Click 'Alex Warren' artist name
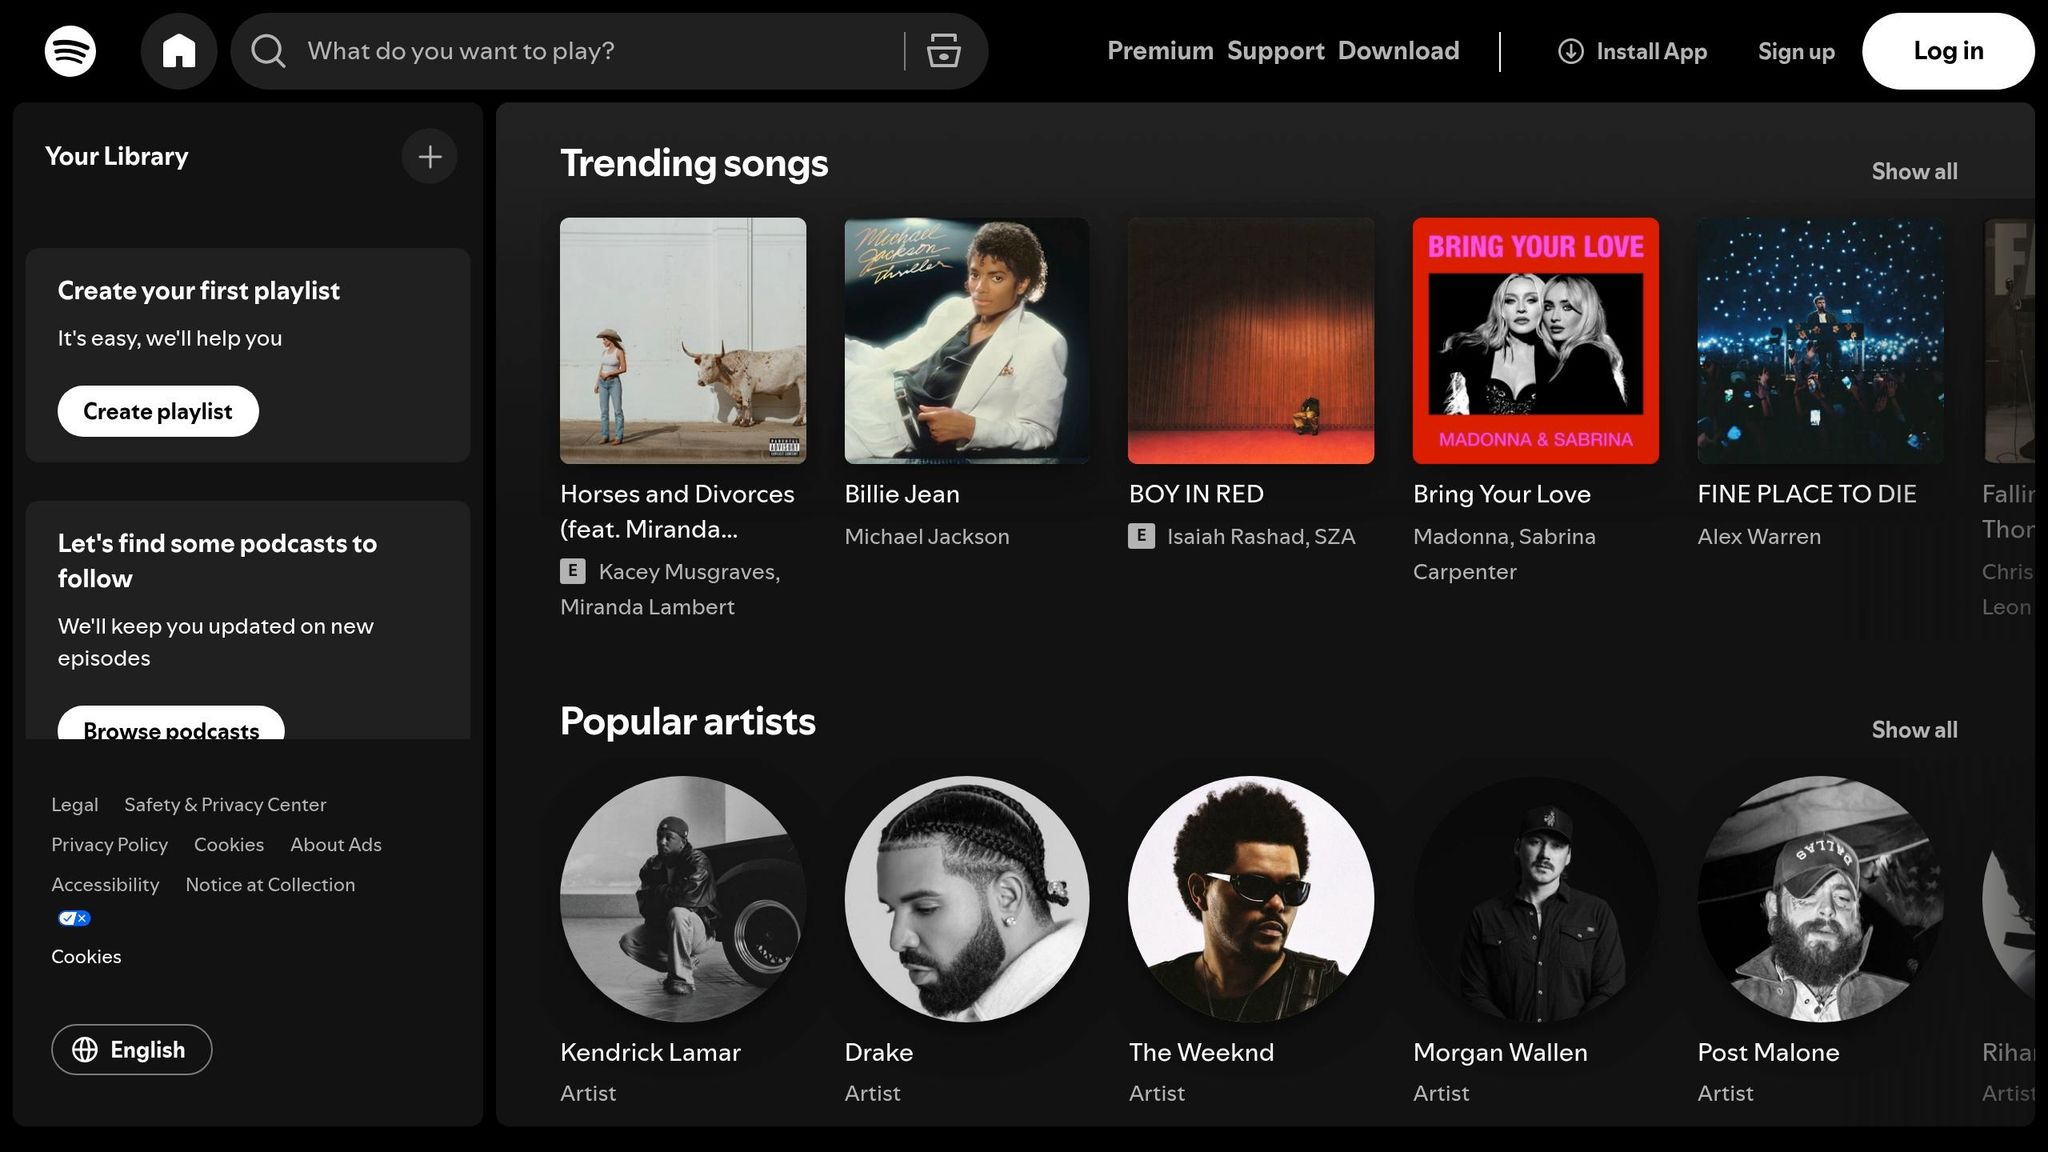 1759,536
